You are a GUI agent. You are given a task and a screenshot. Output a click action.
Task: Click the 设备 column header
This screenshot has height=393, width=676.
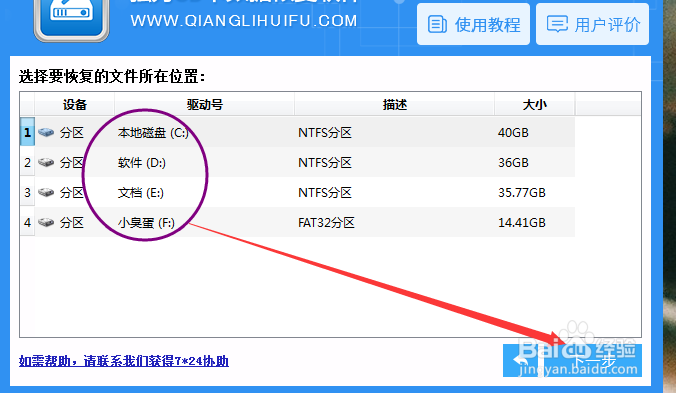[x=75, y=105]
